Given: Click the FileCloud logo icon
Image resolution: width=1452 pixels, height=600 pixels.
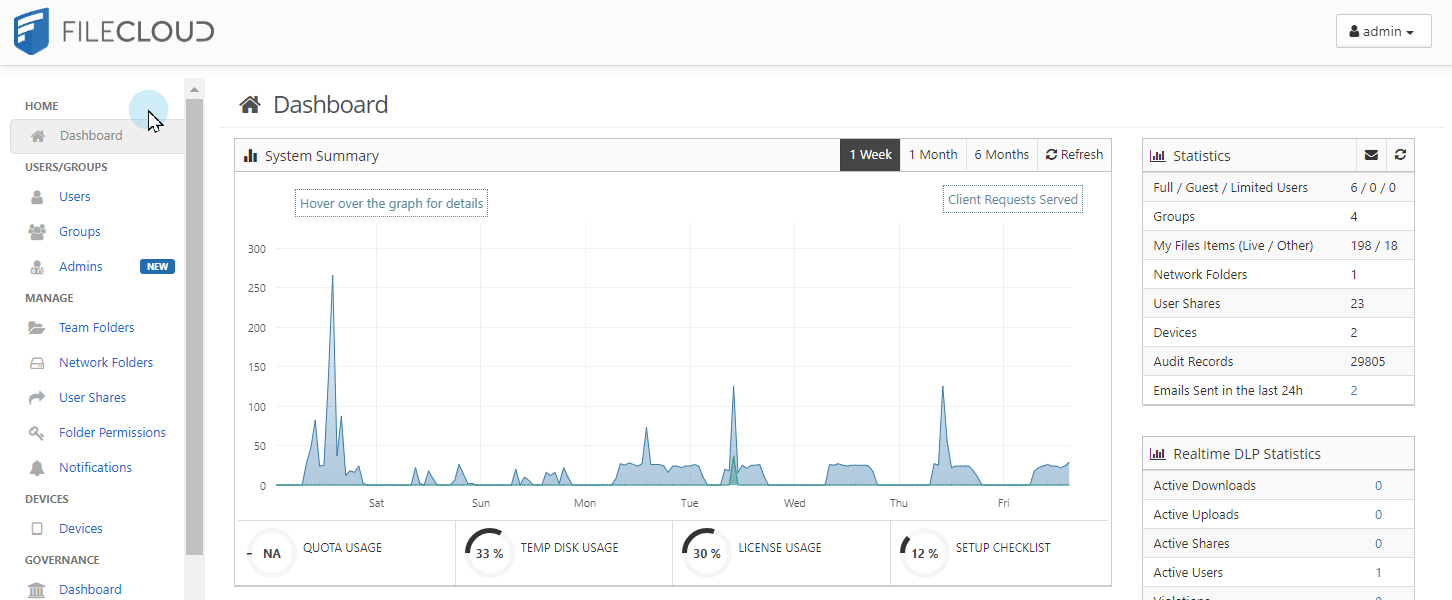Looking at the screenshot, I should tap(32, 31).
